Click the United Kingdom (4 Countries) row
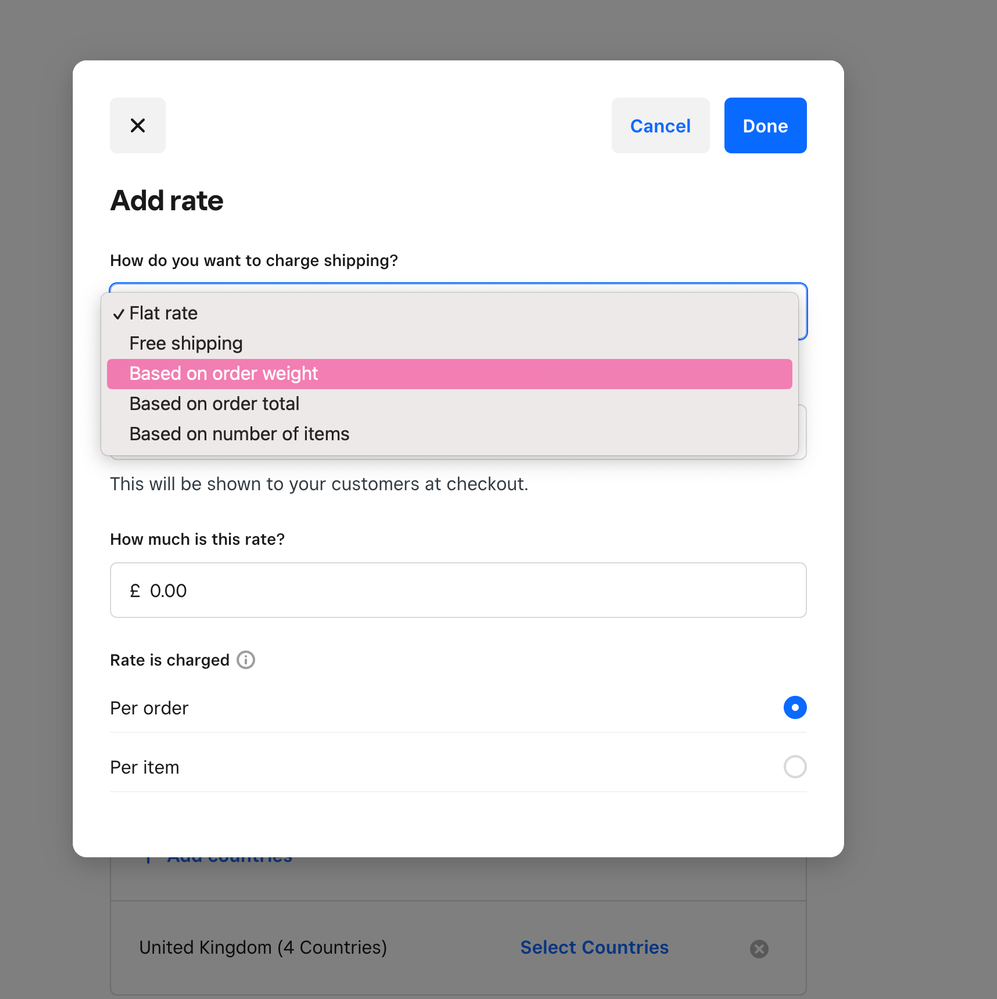997x999 pixels. (x=263, y=948)
